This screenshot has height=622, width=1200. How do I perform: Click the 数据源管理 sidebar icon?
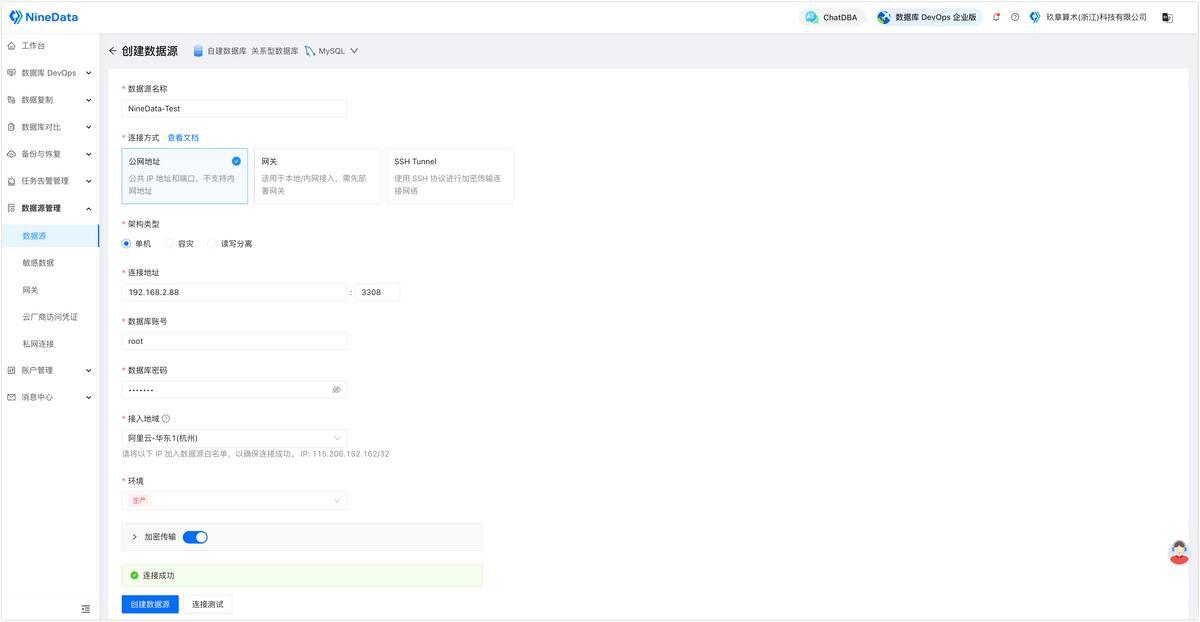pyautogui.click(x=11, y=208)
